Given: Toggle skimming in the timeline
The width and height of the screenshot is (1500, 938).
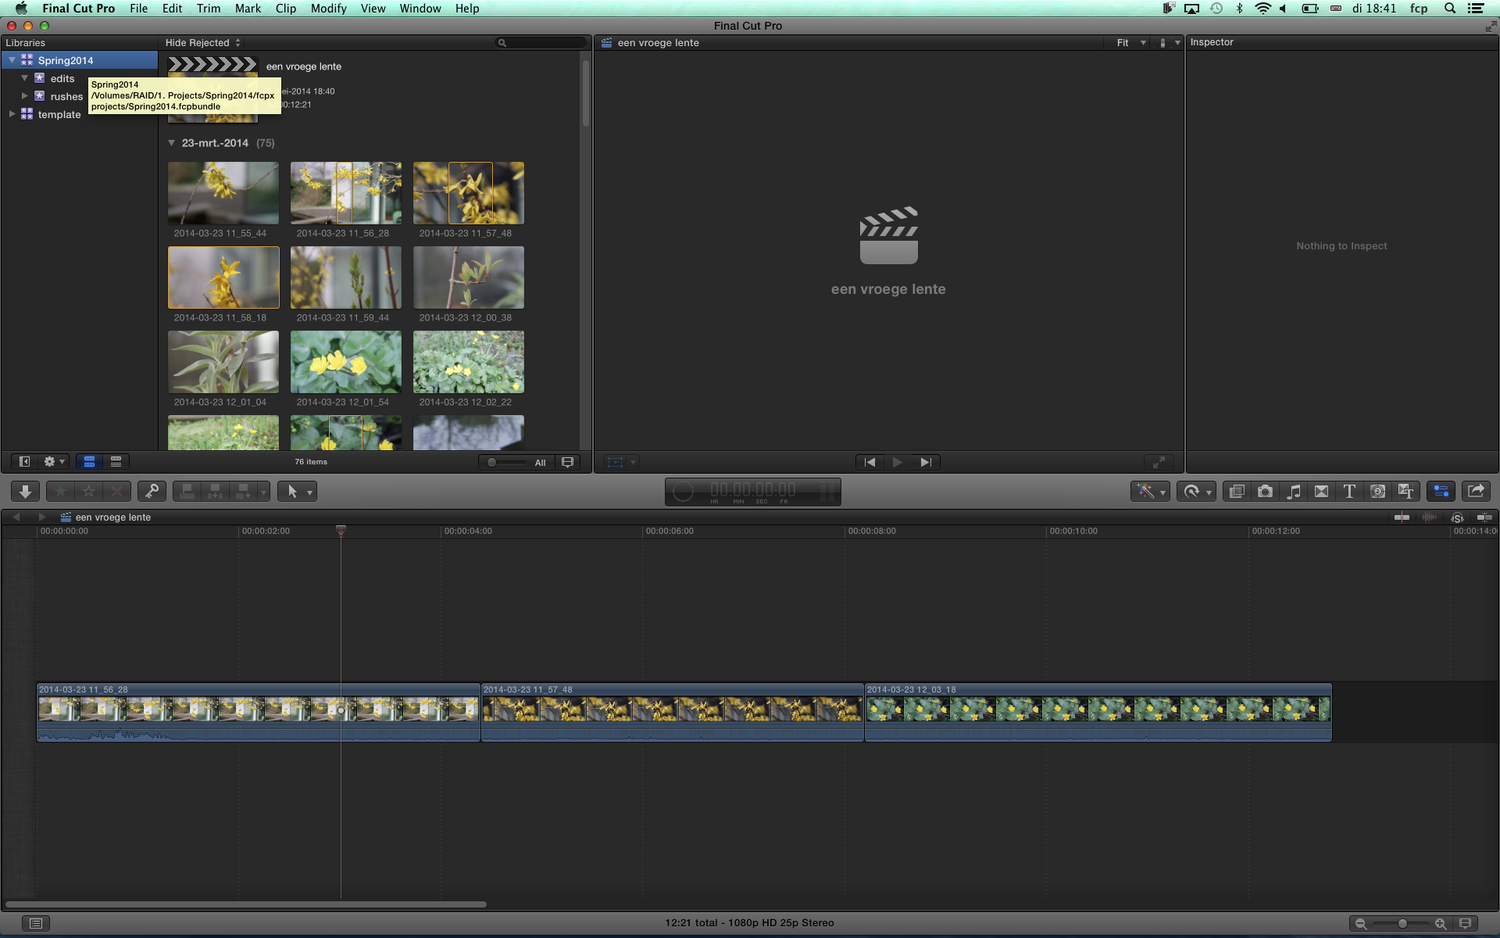Looking at the screenshot, I should tap(1402, 517).
